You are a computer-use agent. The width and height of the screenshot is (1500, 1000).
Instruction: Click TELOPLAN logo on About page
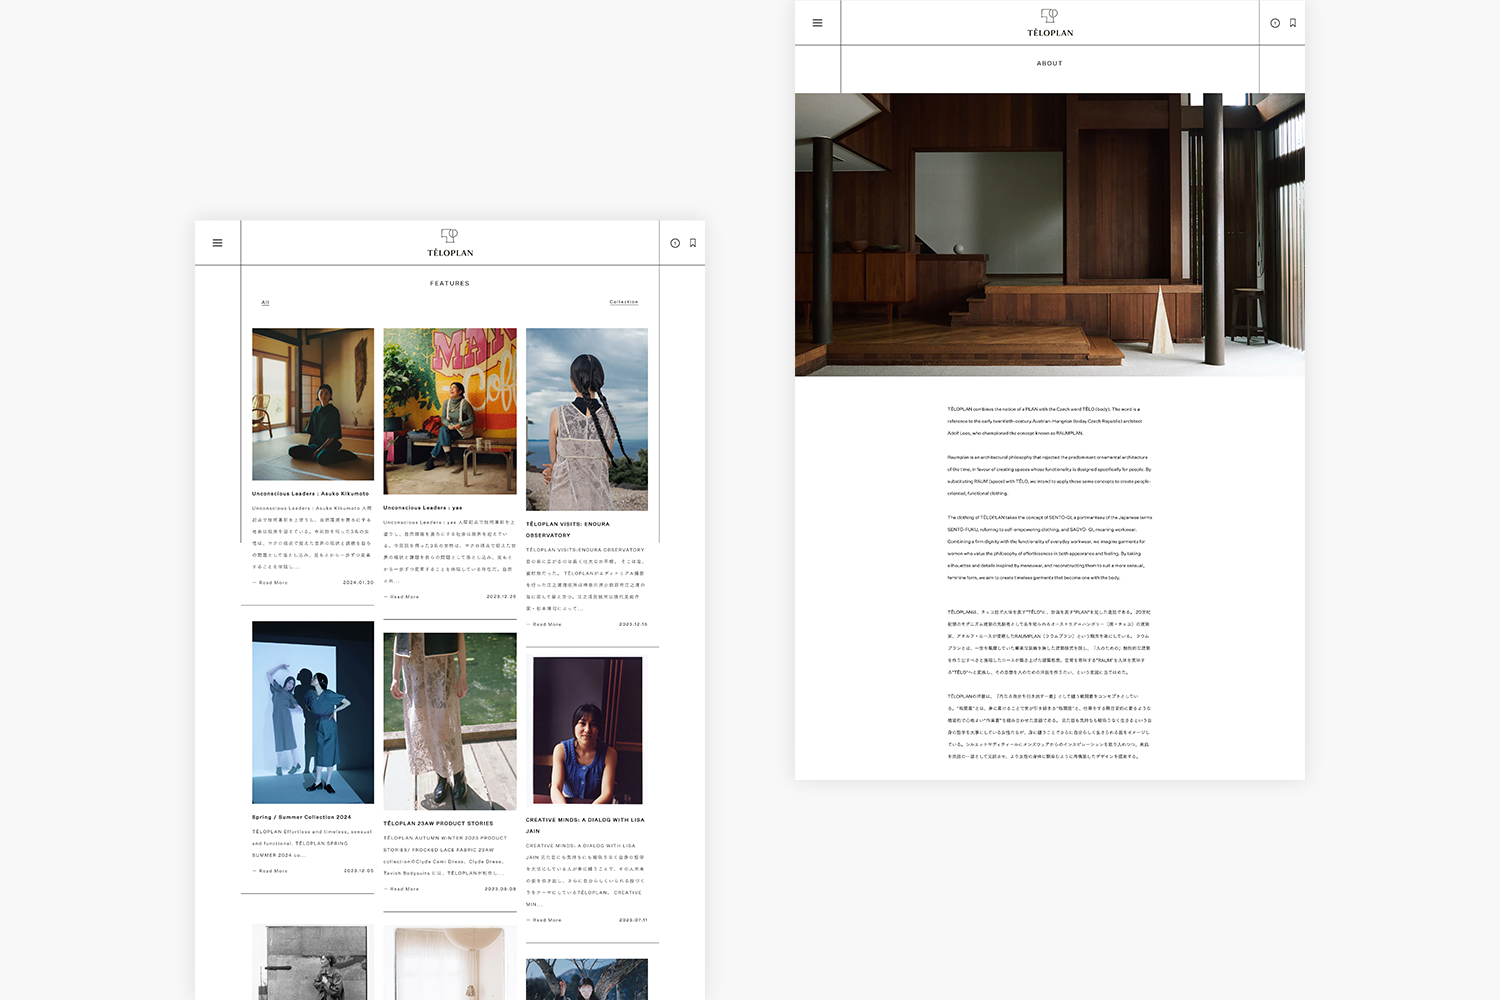click(x=1049, y=23)
